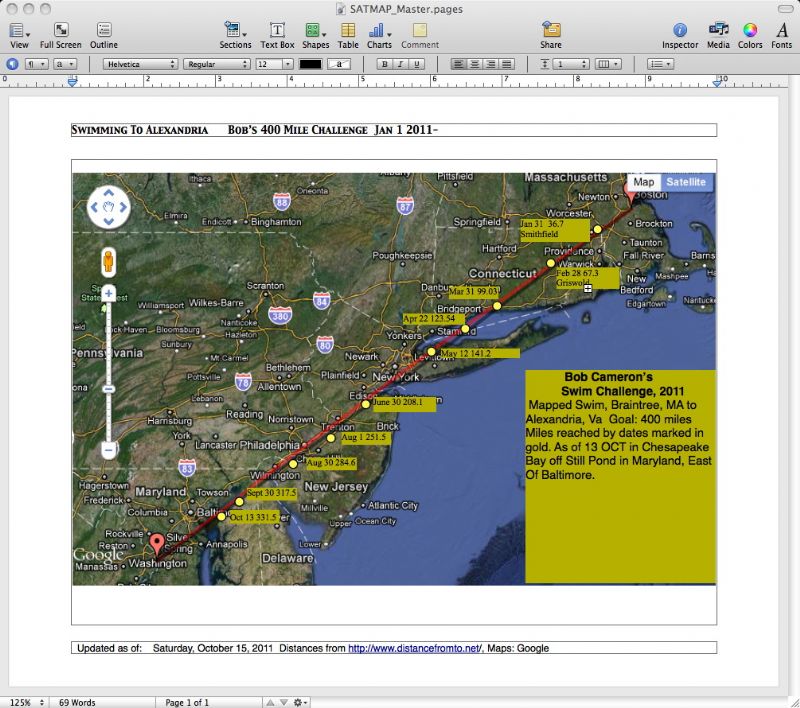
Task: Toggle italic formatting
Action: tap(401, 64)
